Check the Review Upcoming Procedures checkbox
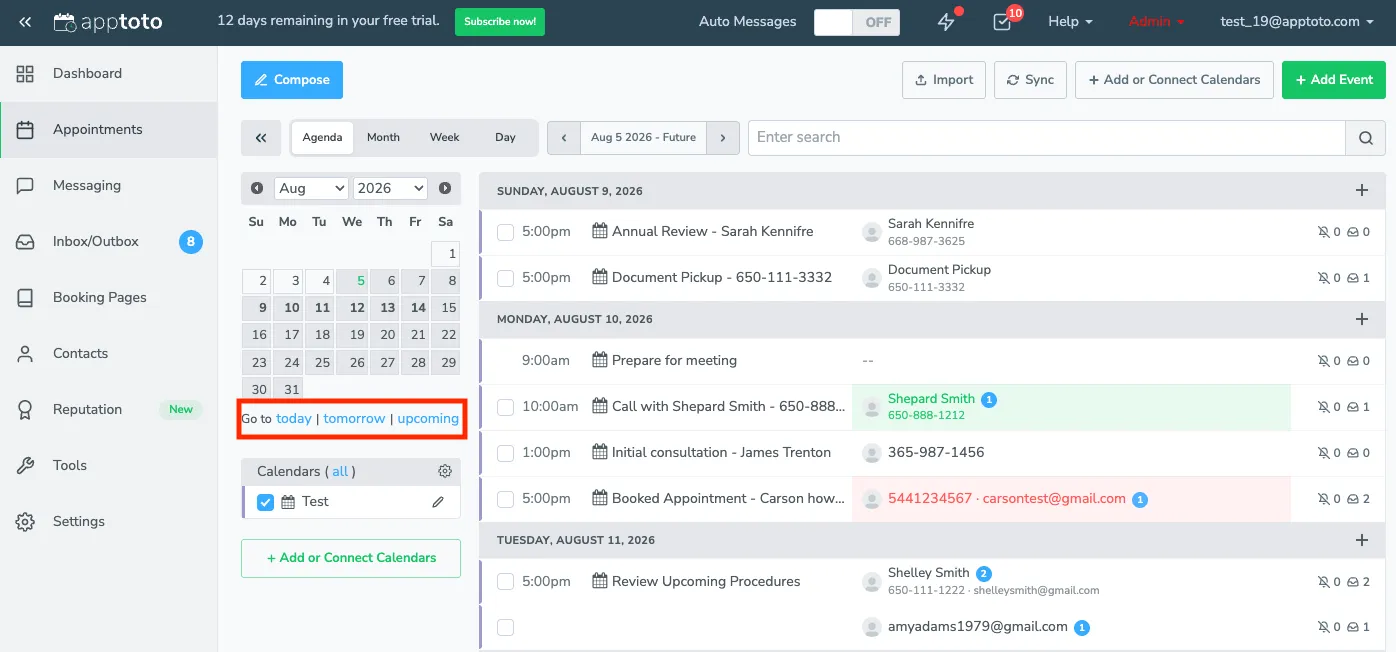1396x652 pixels. pyautogui.click(x=506, y=582)
